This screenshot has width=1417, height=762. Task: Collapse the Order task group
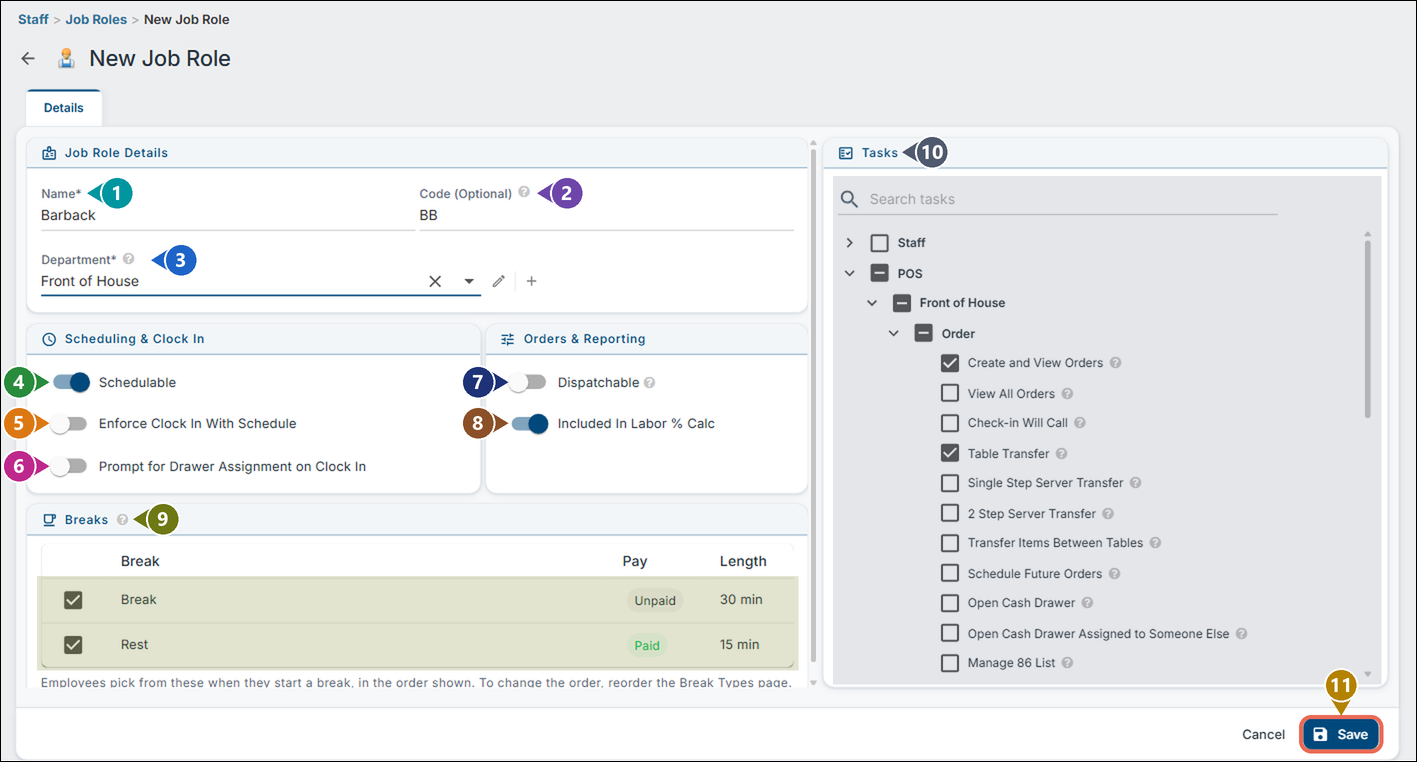[894, 333]
